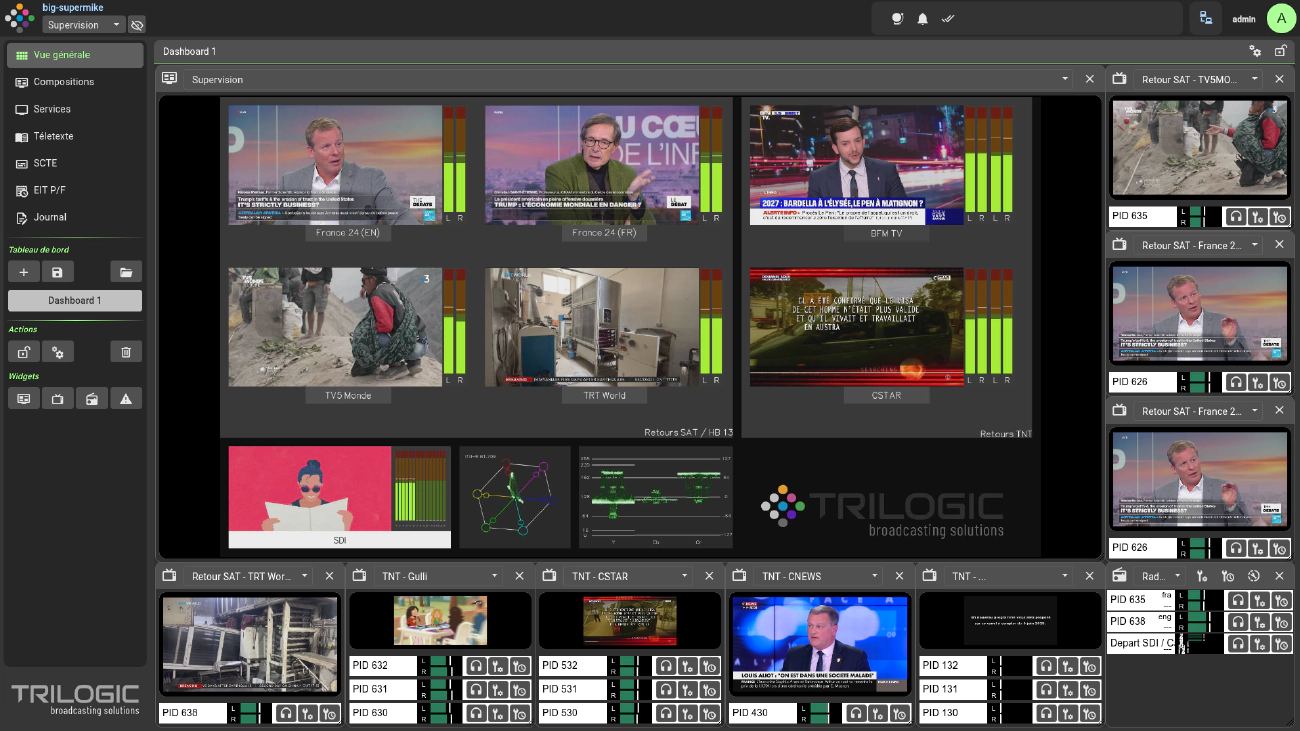Screen dimensions: 1300x731
Task: Expand Retour SAT - TRT Wor... dropdown
Action: [x=303, y=576]
